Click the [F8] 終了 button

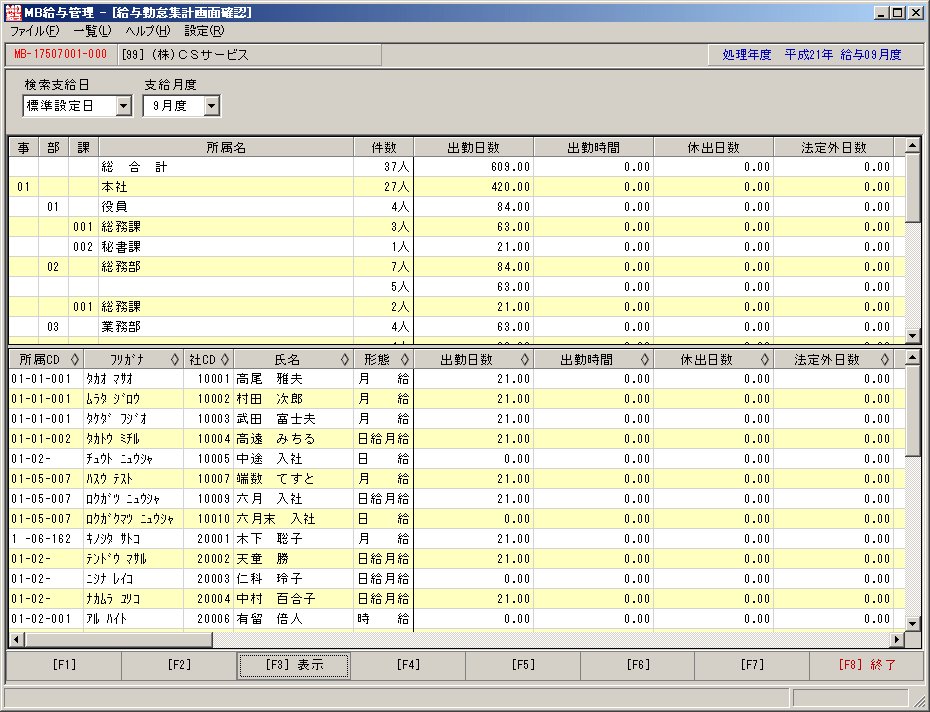point(867,665)
